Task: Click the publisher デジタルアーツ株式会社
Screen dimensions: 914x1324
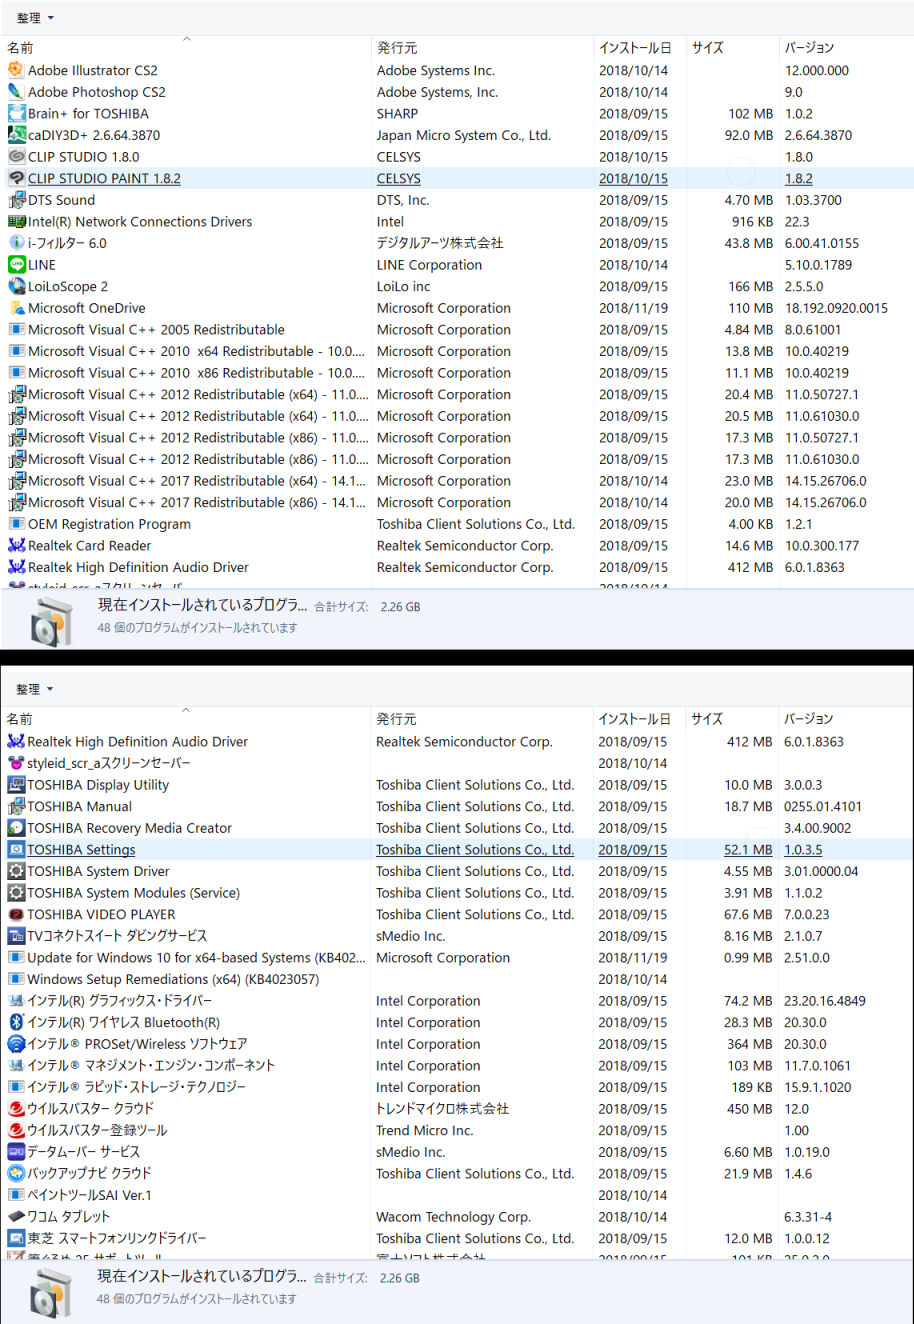Action: 440,243
